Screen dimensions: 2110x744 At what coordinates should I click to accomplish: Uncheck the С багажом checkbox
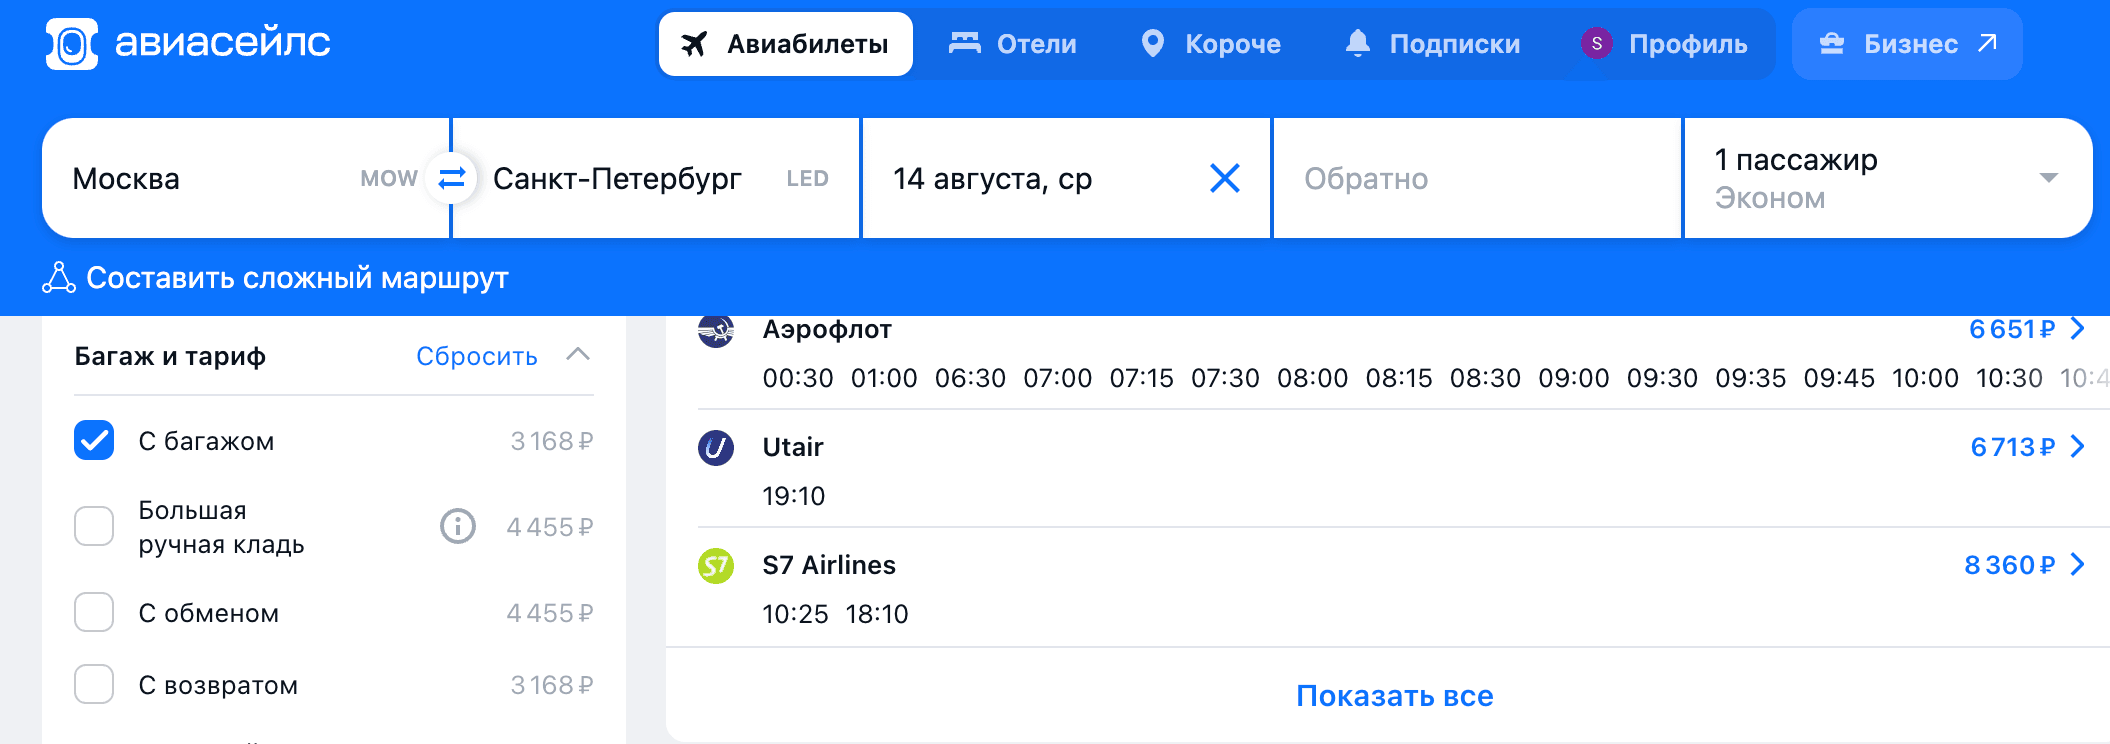coord(94,440)
